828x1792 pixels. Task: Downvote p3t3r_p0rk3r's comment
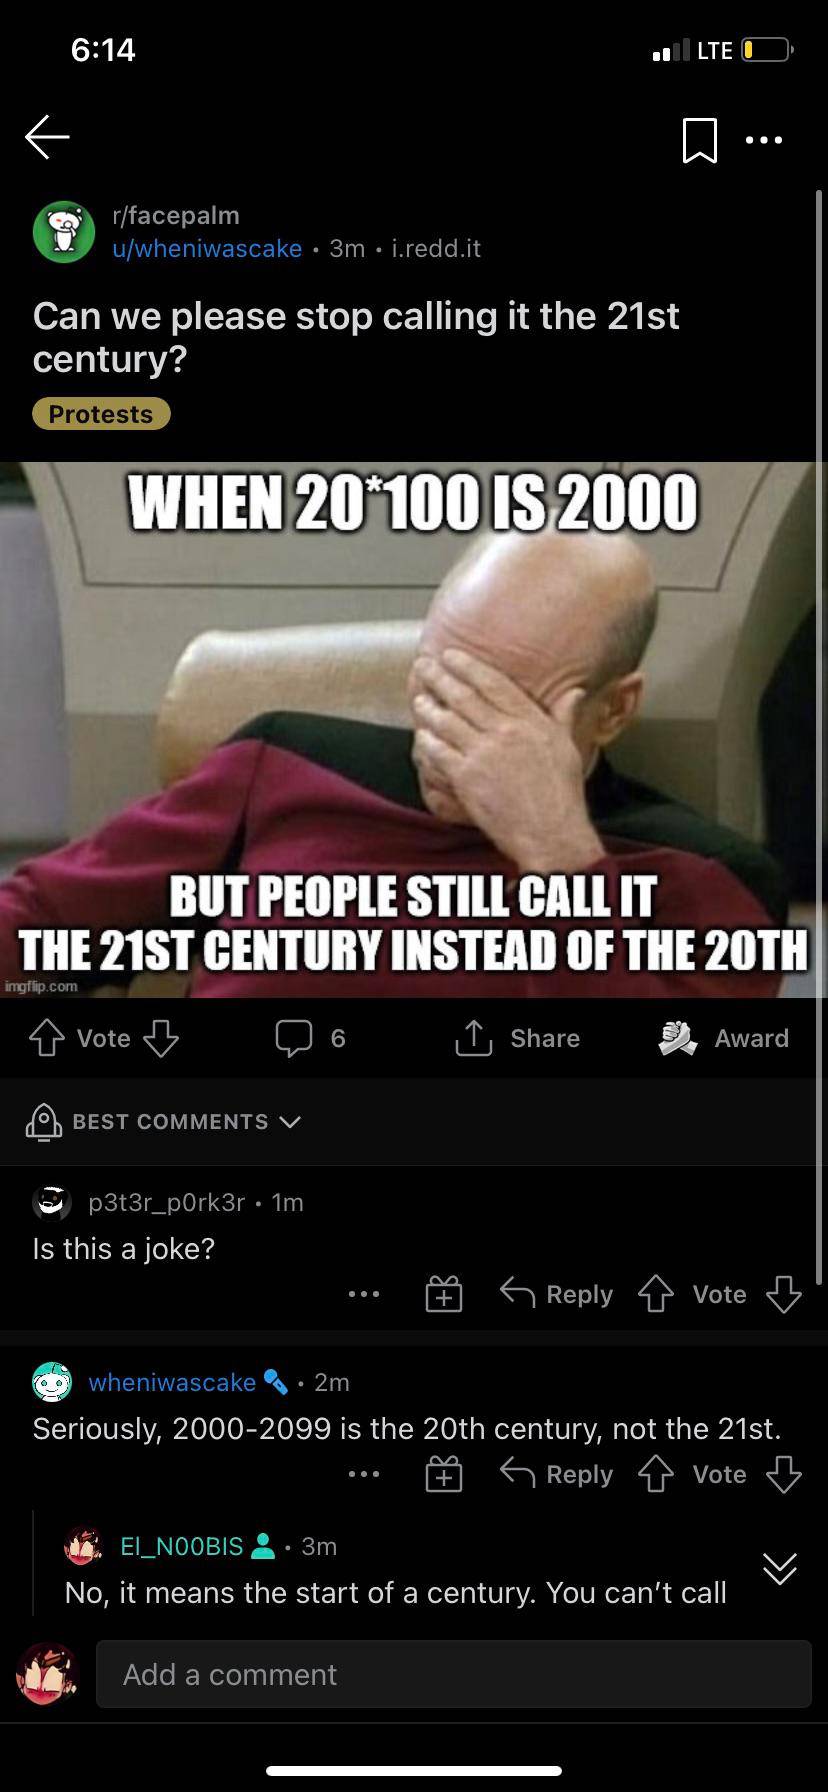784,1294
